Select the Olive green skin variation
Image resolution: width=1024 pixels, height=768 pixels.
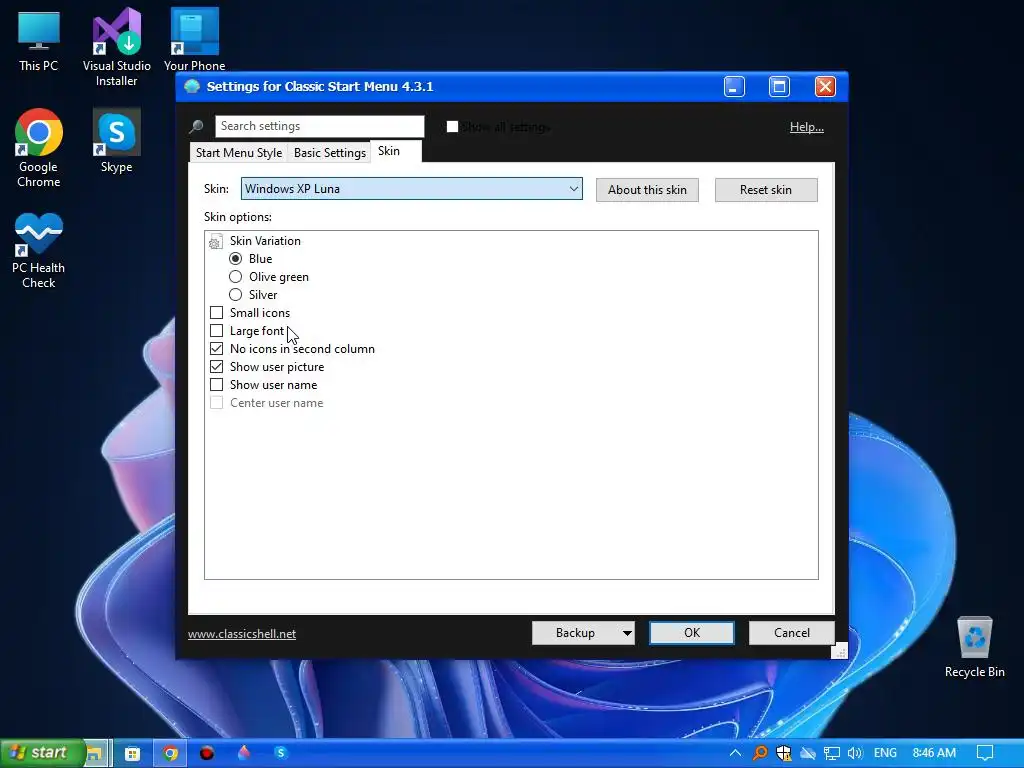[x=236, y=277]
